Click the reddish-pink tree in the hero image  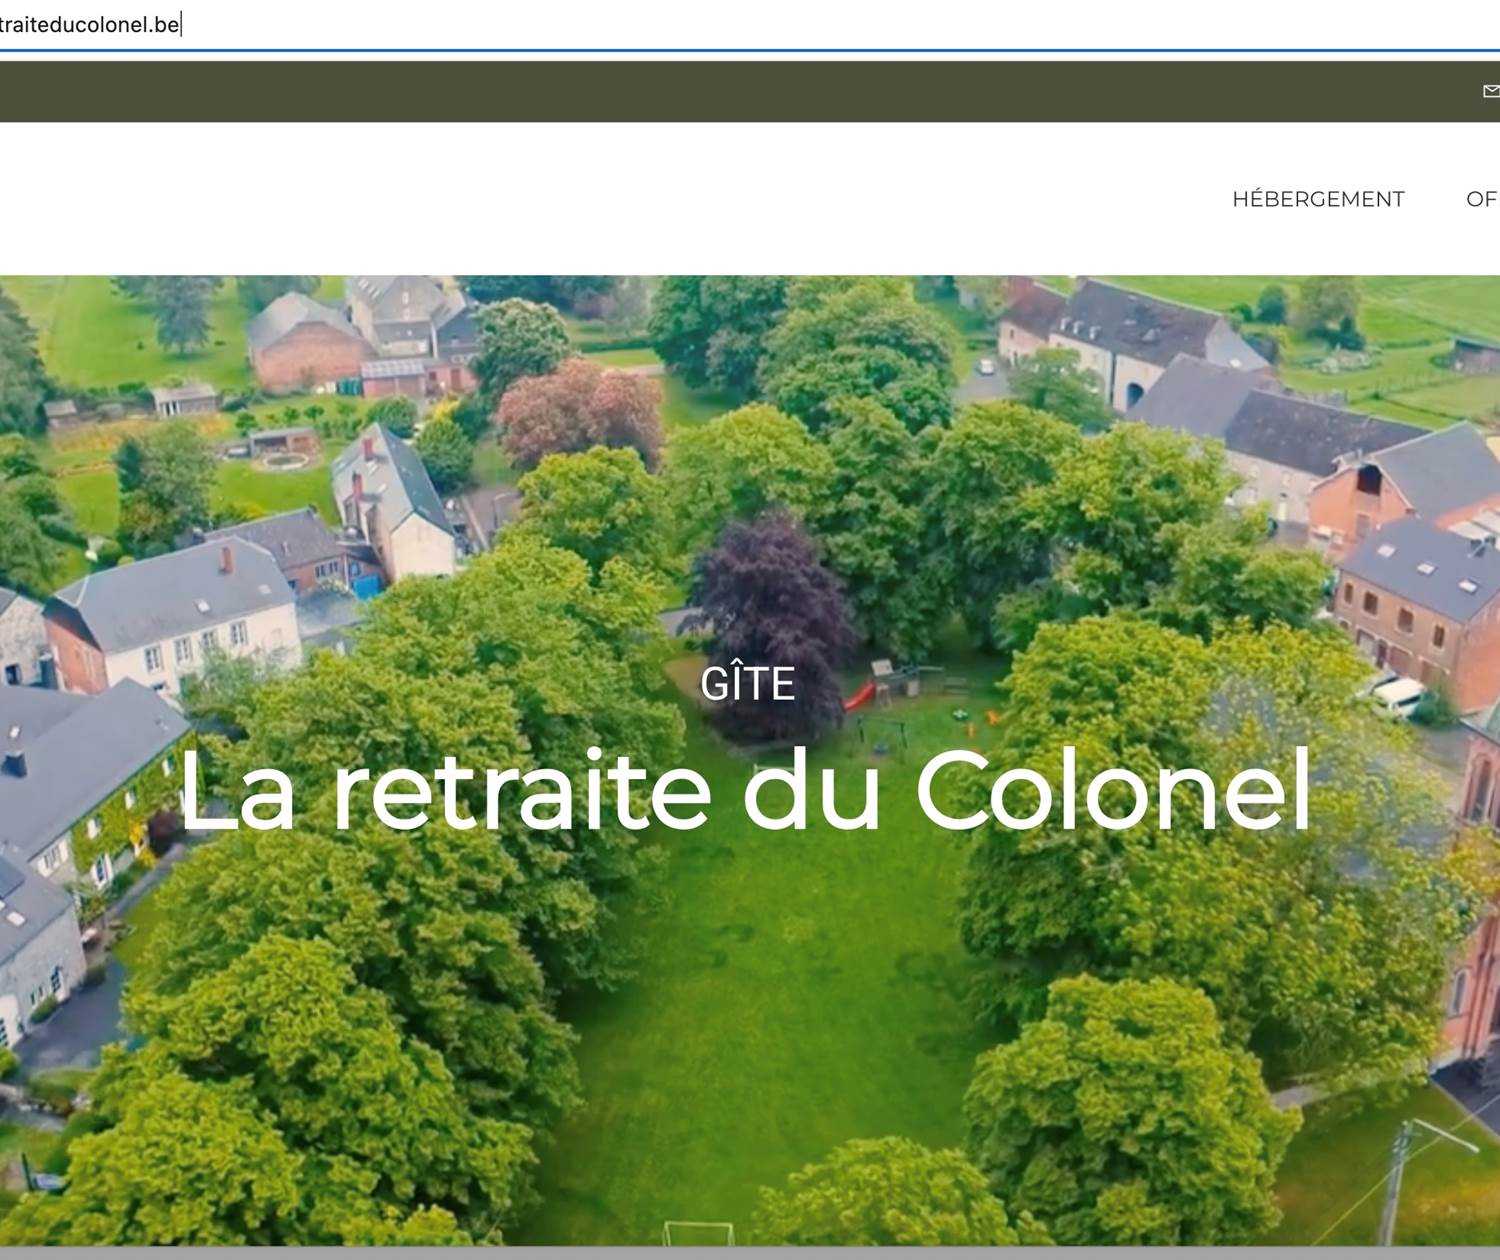coord(580,410)
